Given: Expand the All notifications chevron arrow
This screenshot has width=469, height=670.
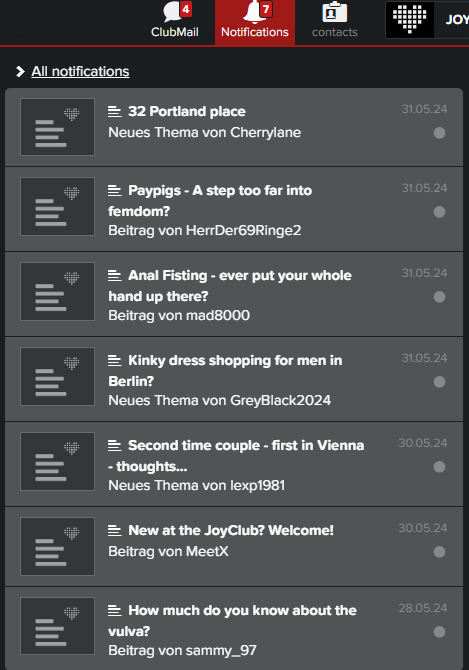Looking at the screenshot, I should 20,71.
